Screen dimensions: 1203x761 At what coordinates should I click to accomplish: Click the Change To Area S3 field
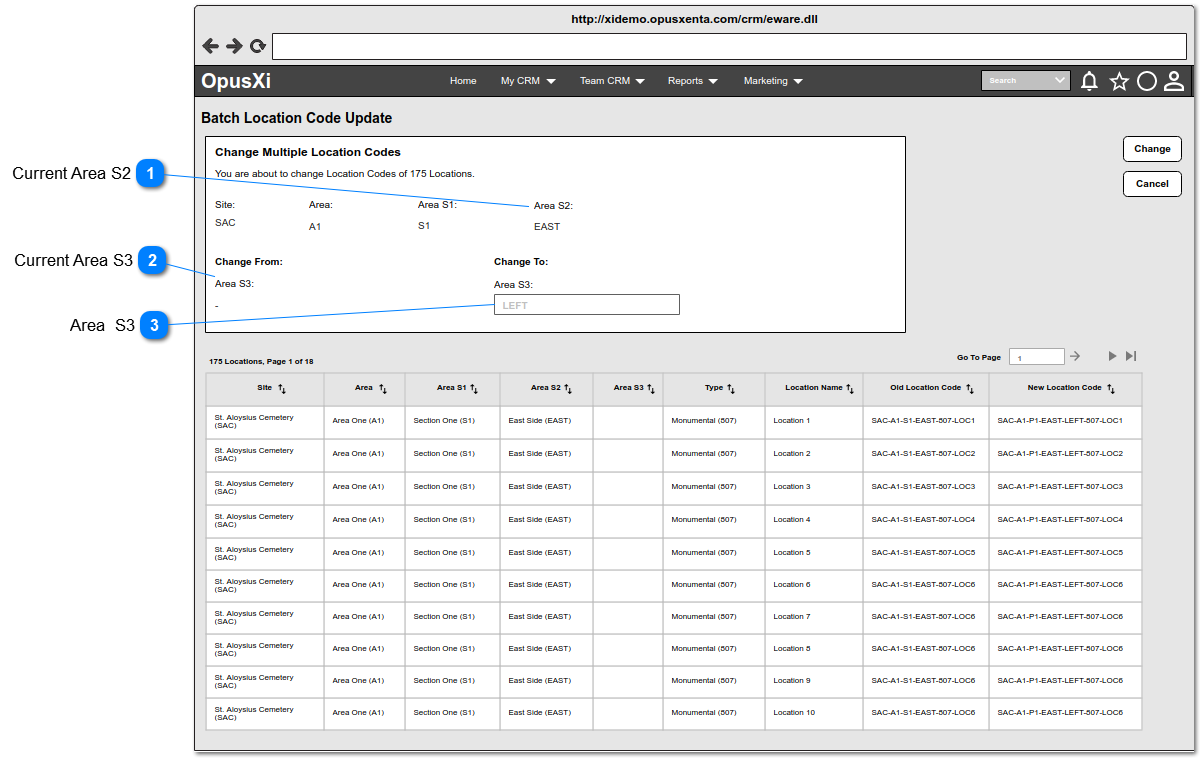[x=587, y=305]
